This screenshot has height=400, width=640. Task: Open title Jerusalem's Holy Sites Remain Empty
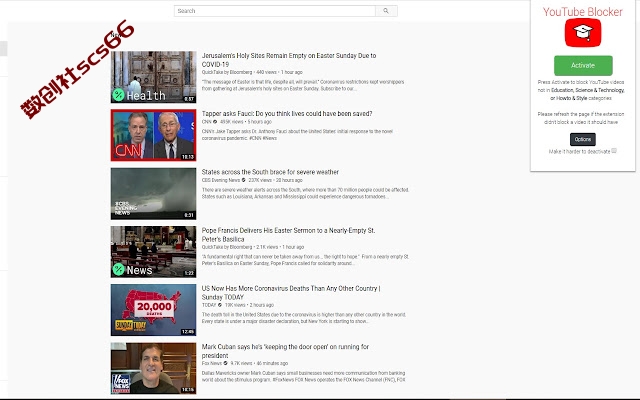click(x=289, y=60)
